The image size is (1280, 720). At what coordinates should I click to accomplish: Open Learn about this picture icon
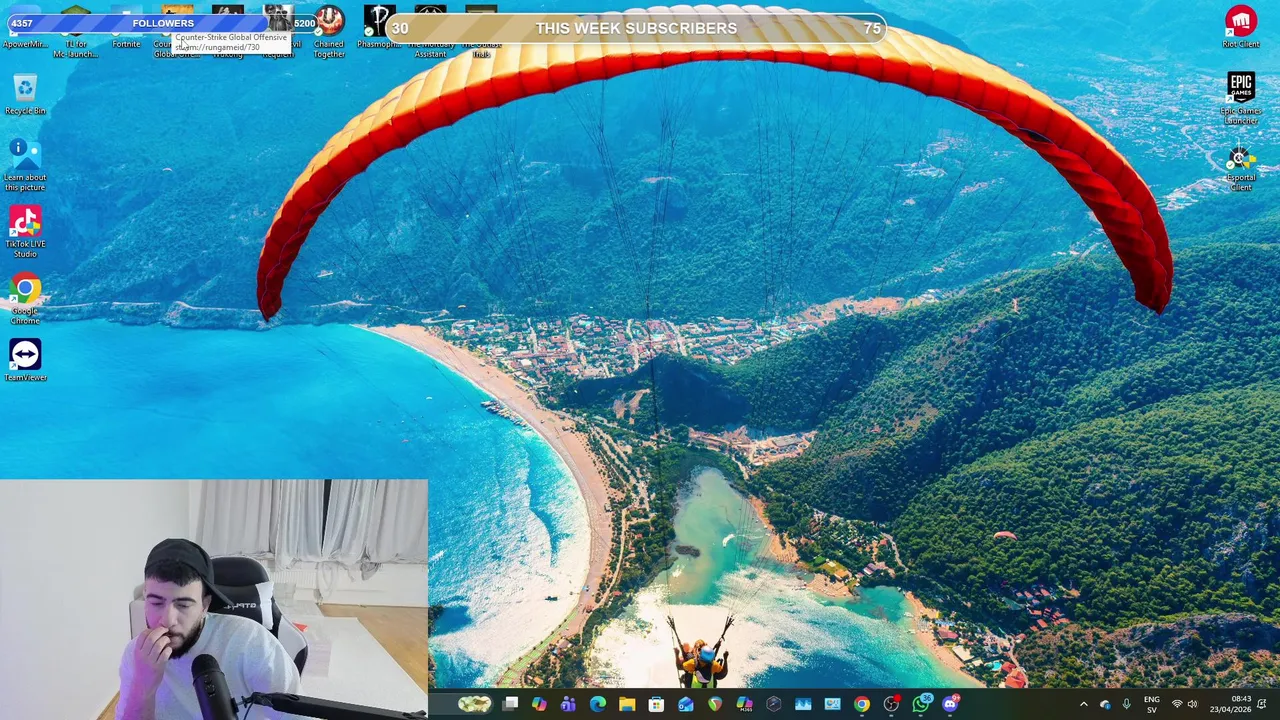(x=25, y=164)
